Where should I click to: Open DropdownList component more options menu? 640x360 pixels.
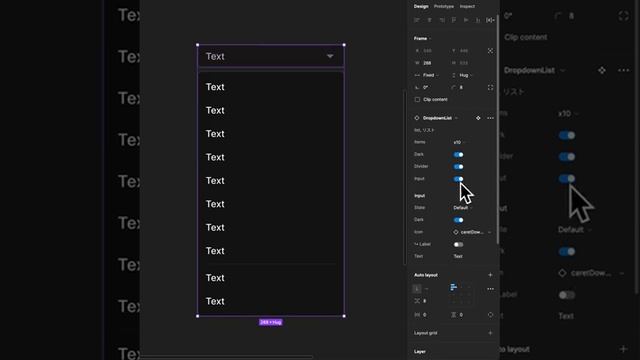coord(490,118)
